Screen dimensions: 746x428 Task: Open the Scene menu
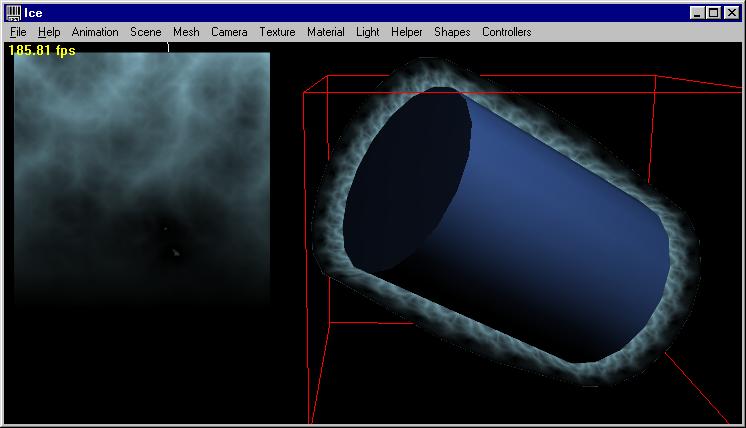coord(146,32)
